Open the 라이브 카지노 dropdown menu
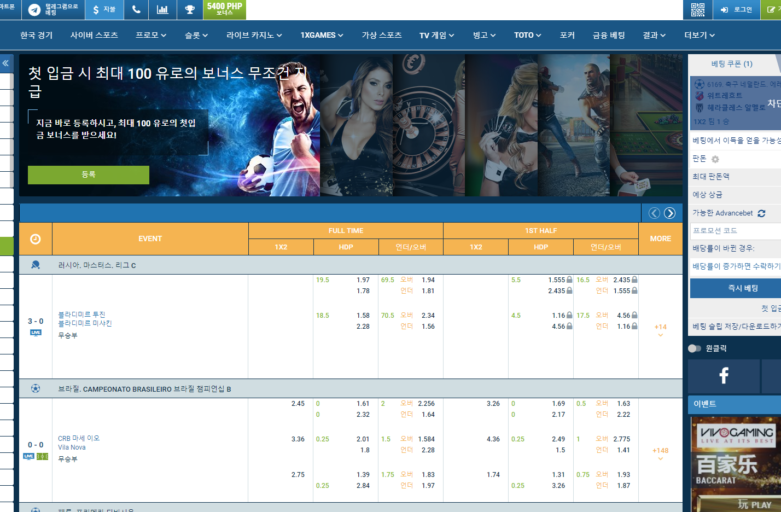 (x=254, y=35)
